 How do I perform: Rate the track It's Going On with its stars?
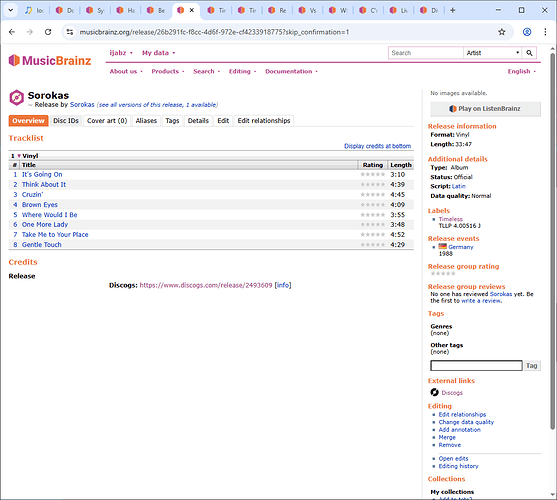(373, 174)
